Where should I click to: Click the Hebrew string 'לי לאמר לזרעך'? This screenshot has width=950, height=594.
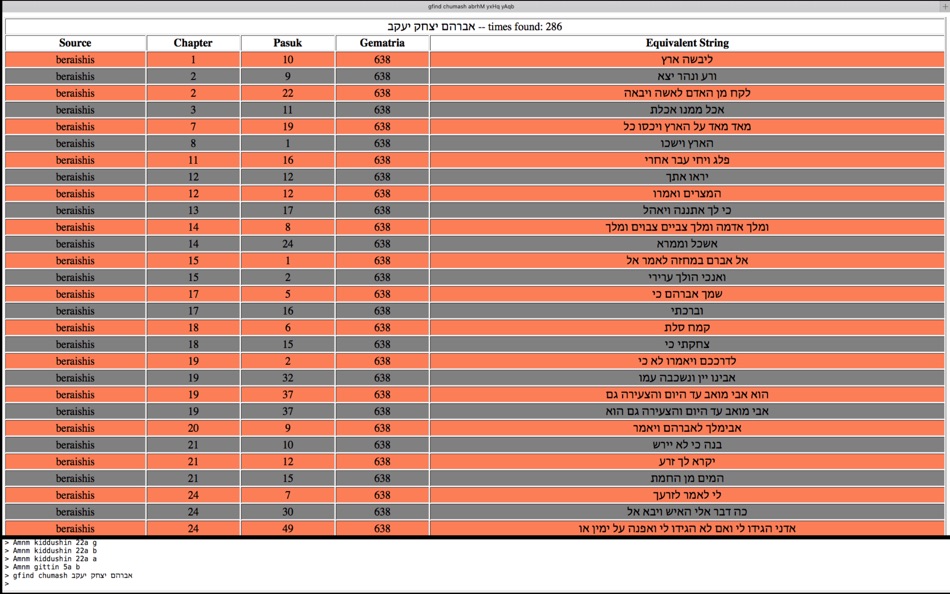687,495
